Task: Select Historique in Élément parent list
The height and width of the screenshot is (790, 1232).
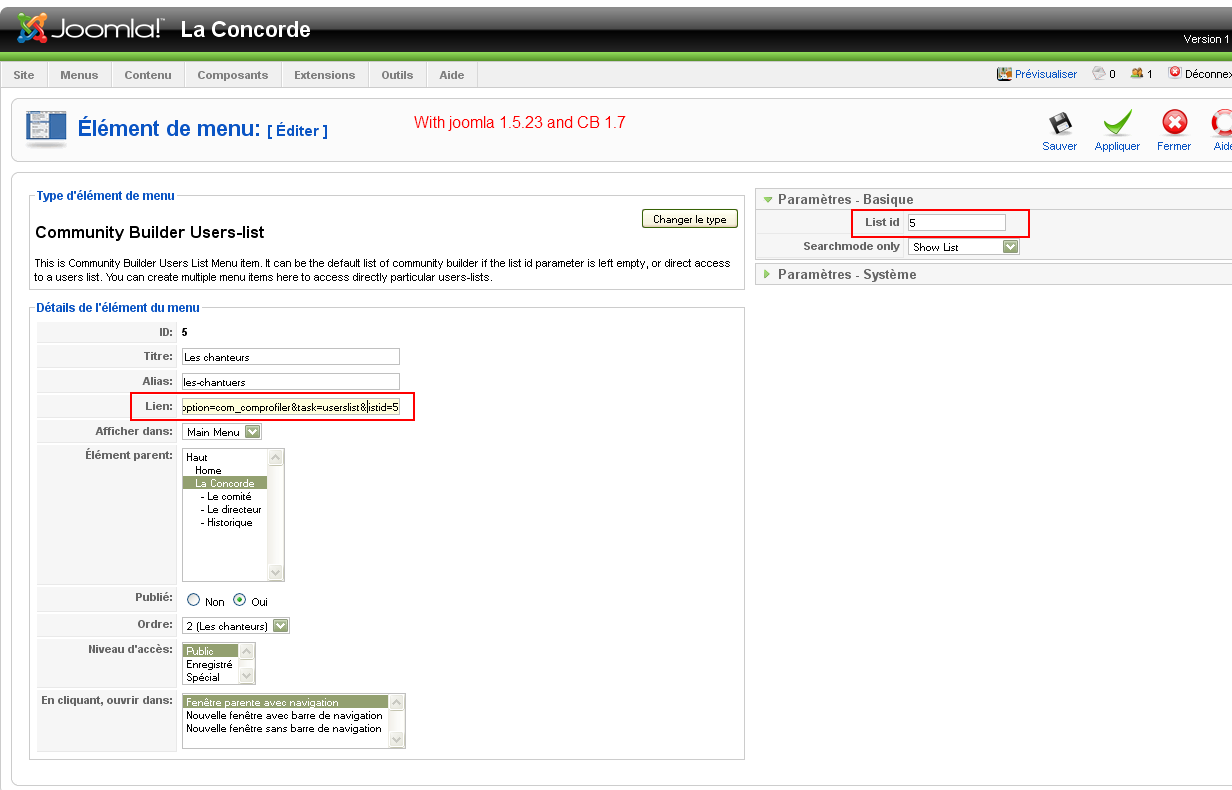Action: coord(226,522)
